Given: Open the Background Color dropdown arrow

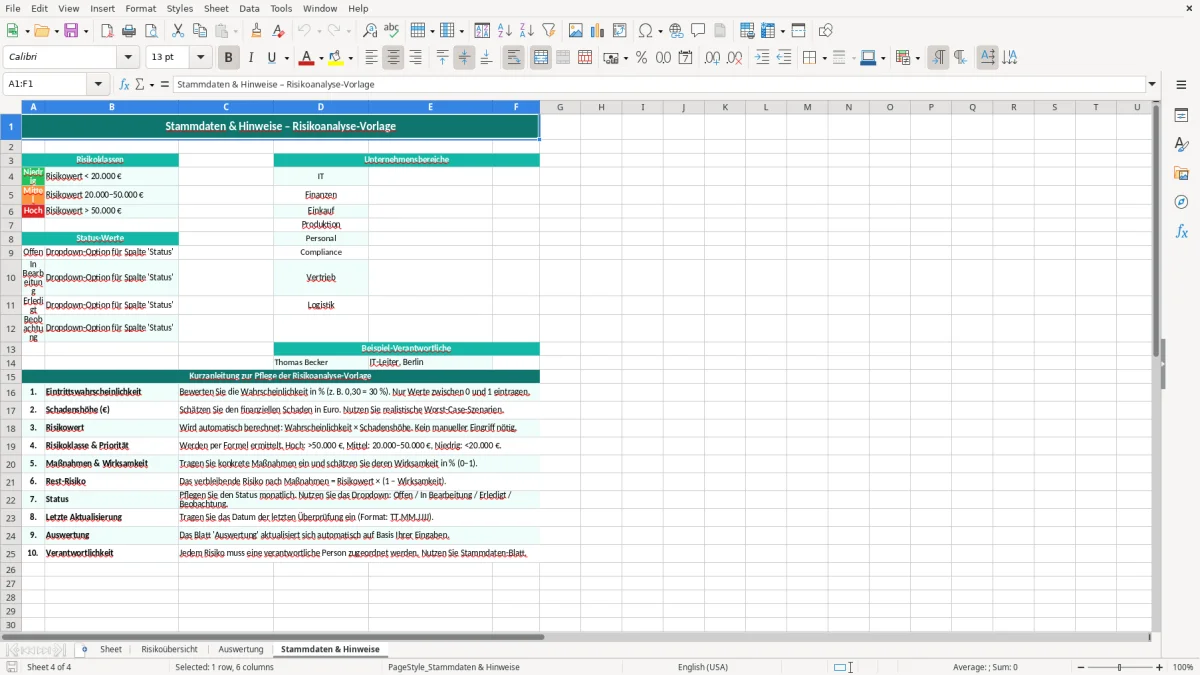Looking at the screenshot, I should click(x=351, y=58).
